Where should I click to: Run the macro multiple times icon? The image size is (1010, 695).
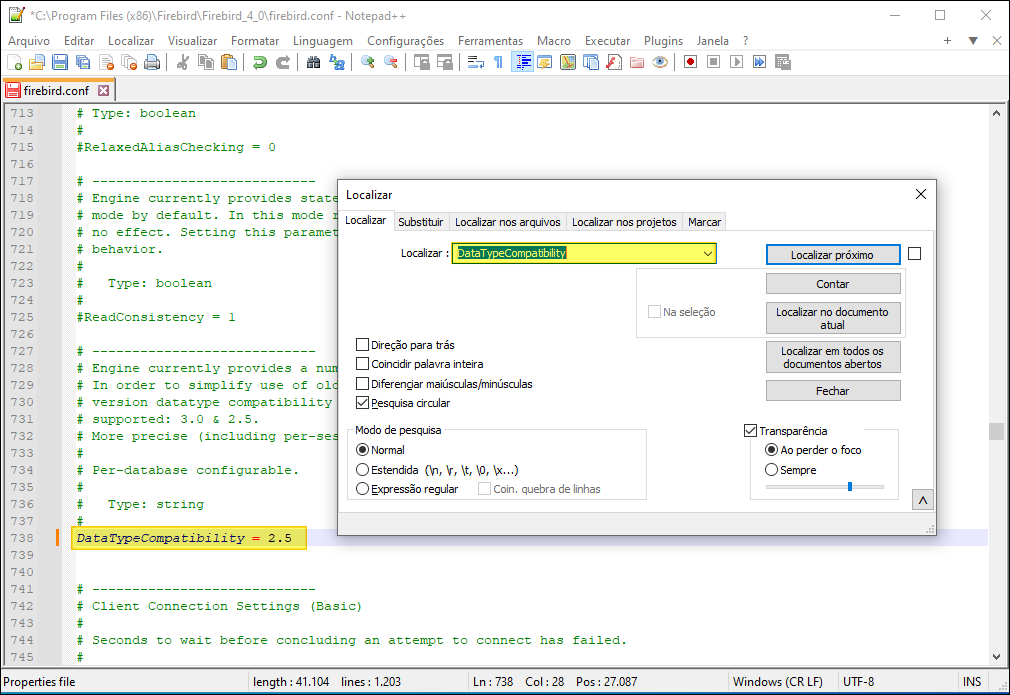(x=760, y=62)
